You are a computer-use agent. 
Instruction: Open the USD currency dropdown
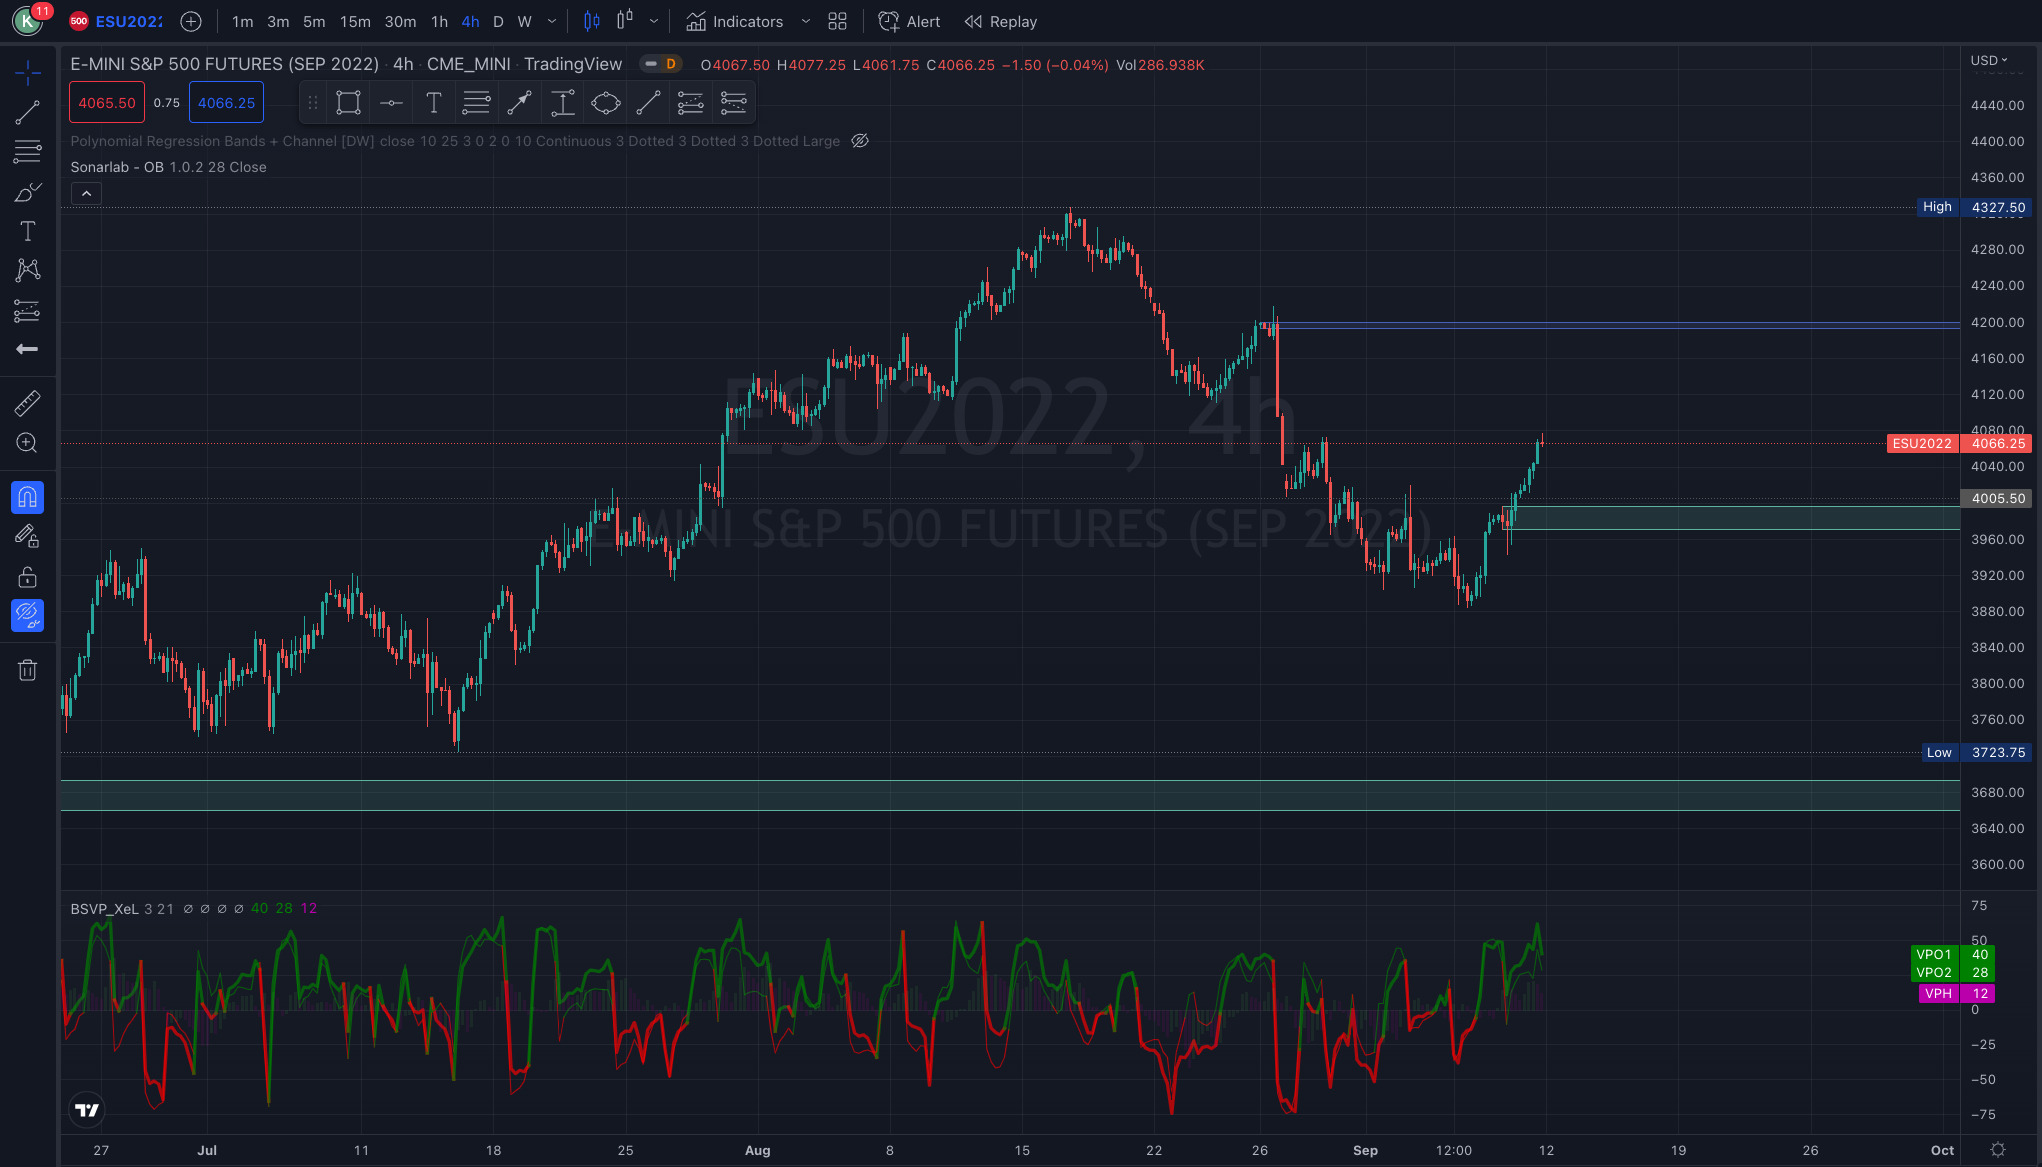1988,60
